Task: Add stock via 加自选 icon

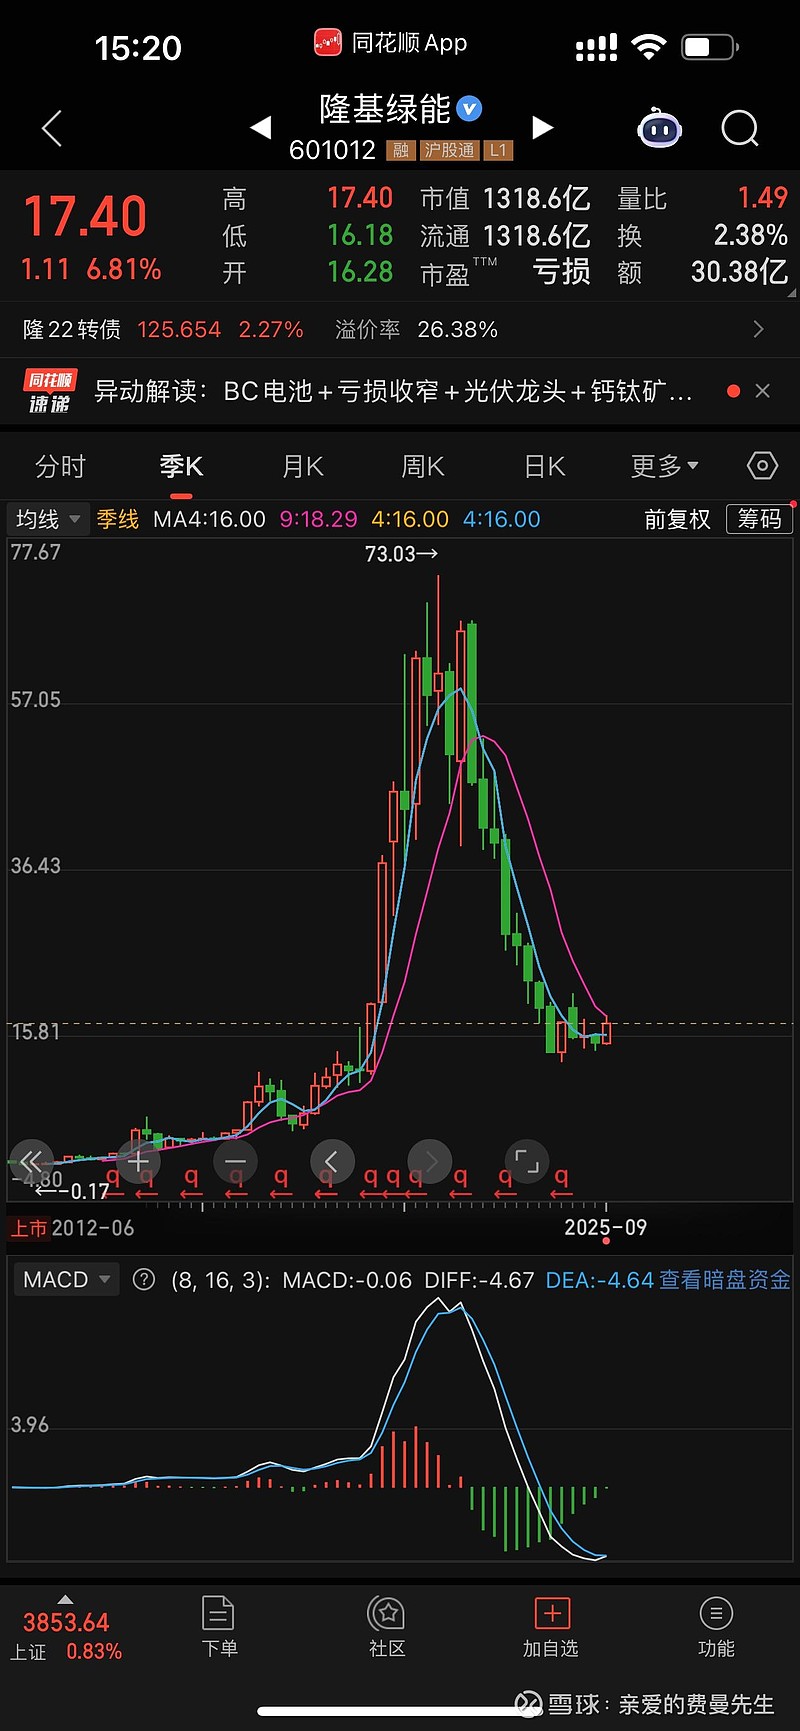Action: coord(551,1627)
